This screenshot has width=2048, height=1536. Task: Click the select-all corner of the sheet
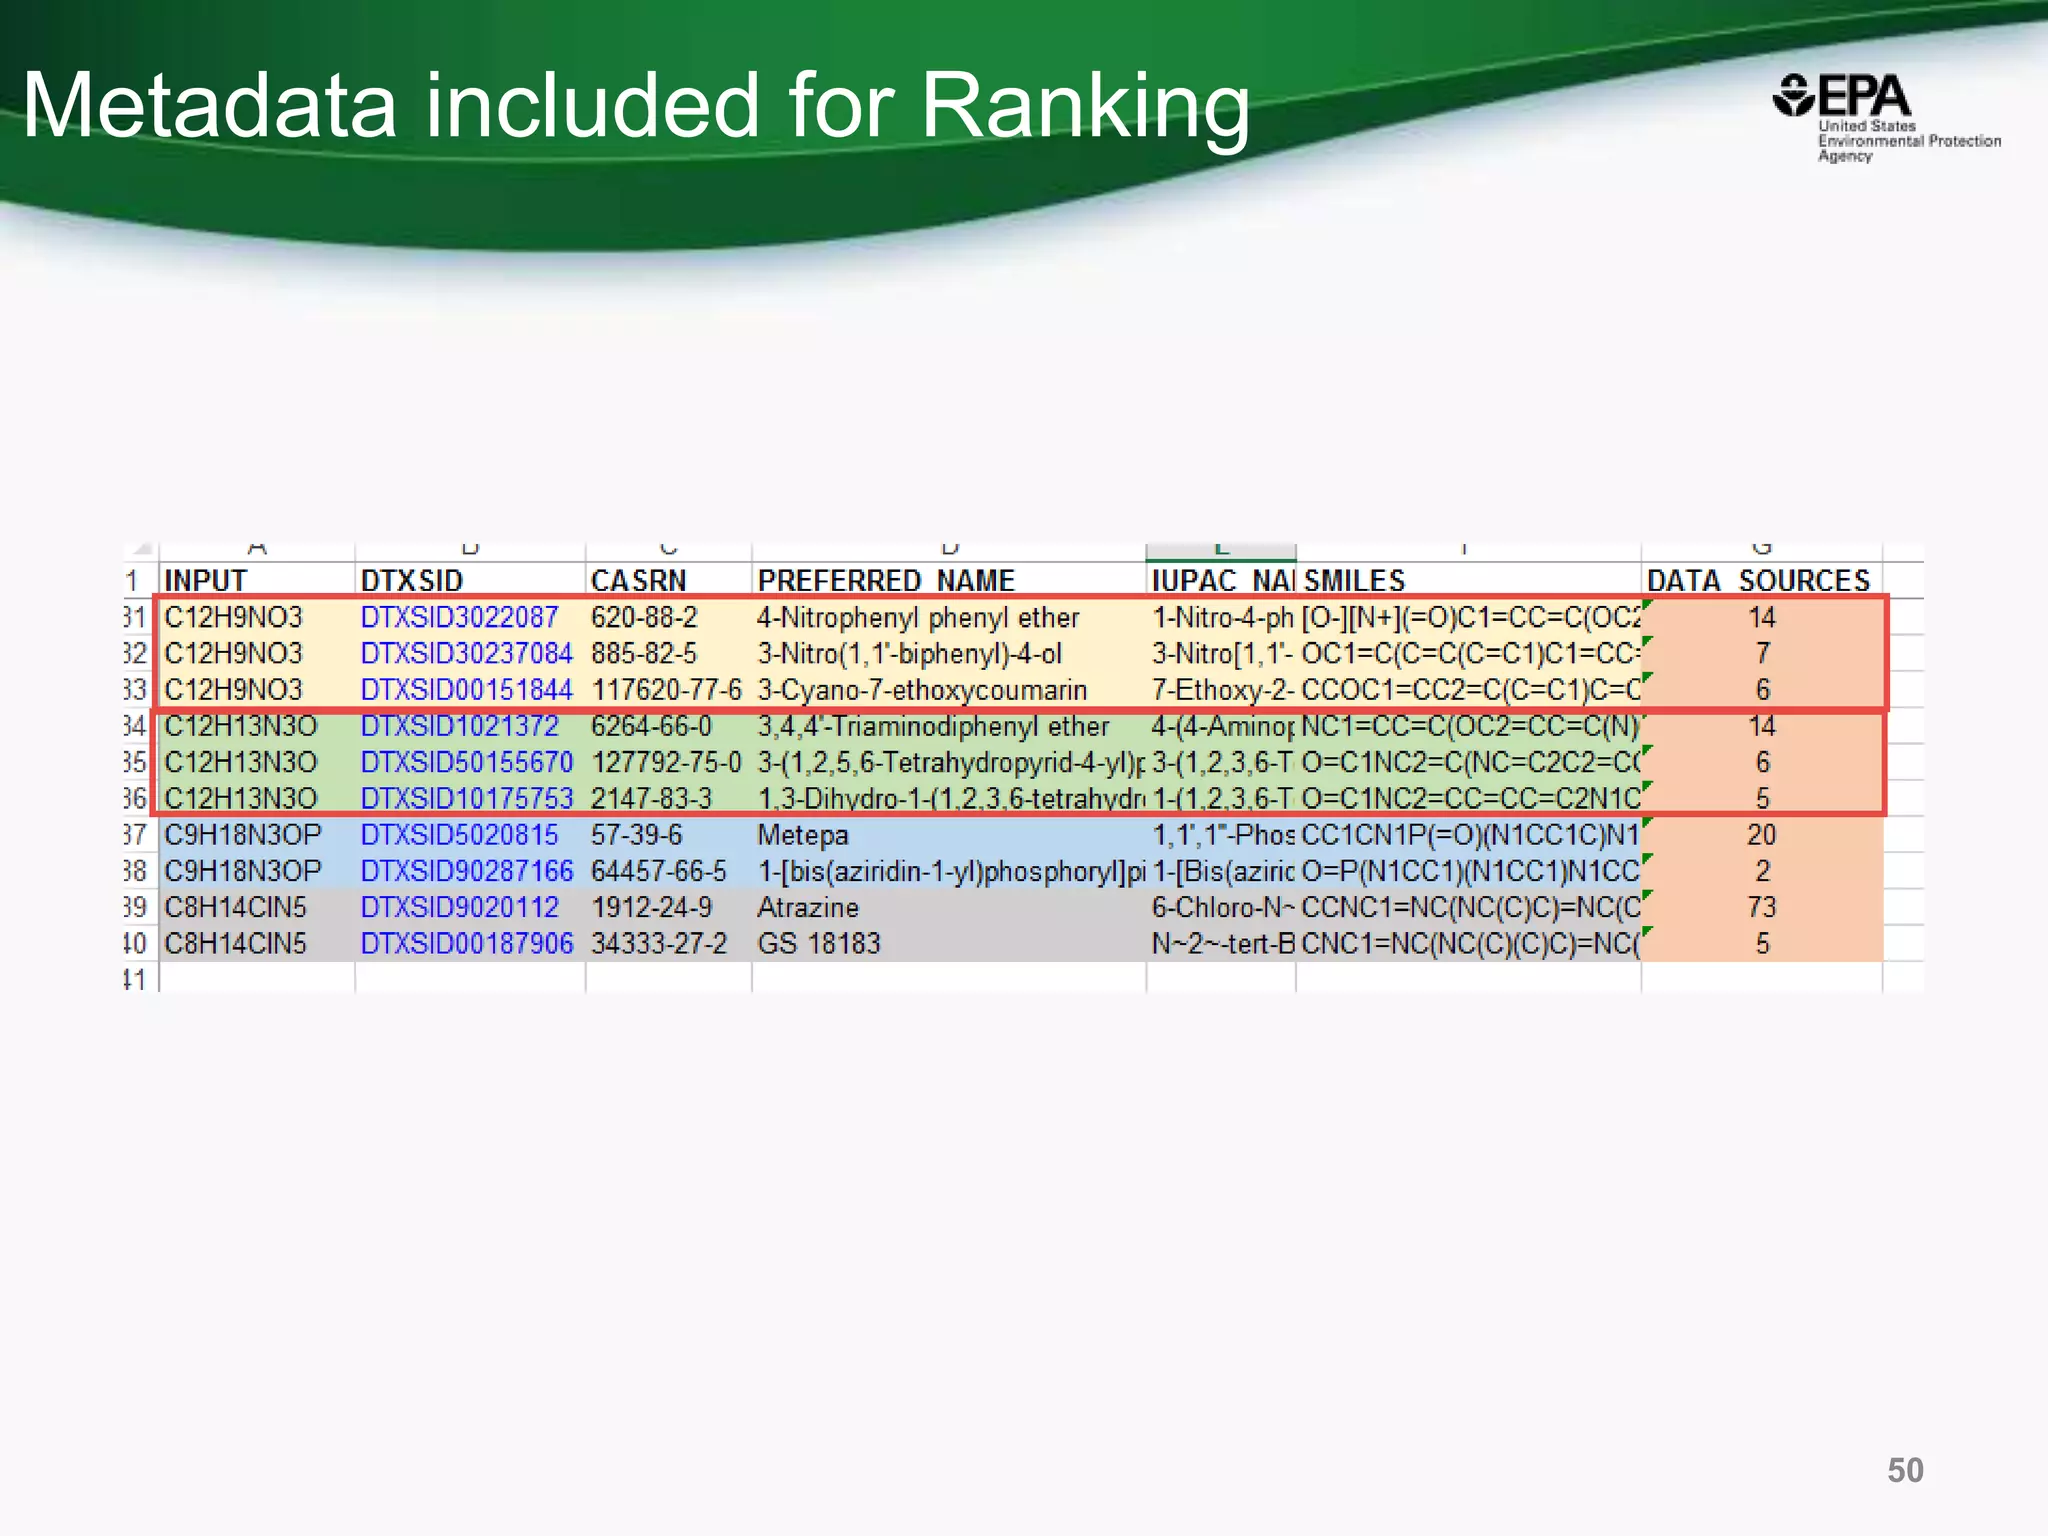coord(141,551)
